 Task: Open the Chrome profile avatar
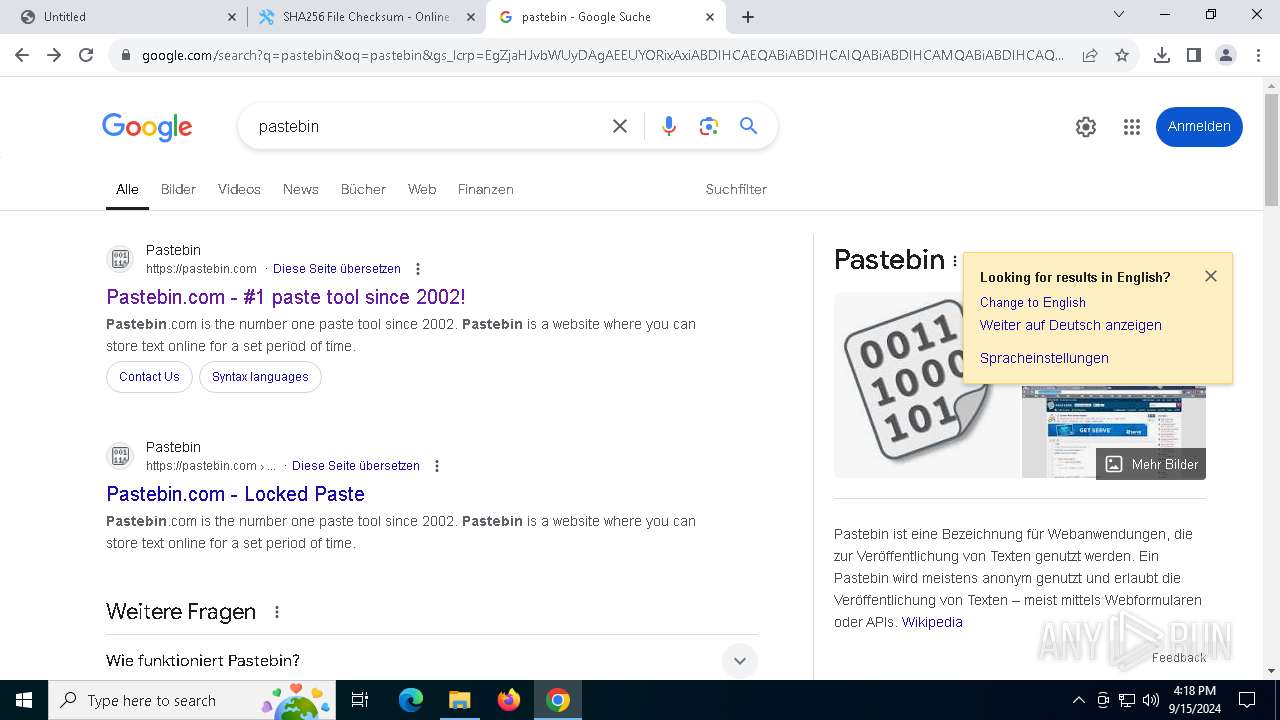pos(1226,55)
